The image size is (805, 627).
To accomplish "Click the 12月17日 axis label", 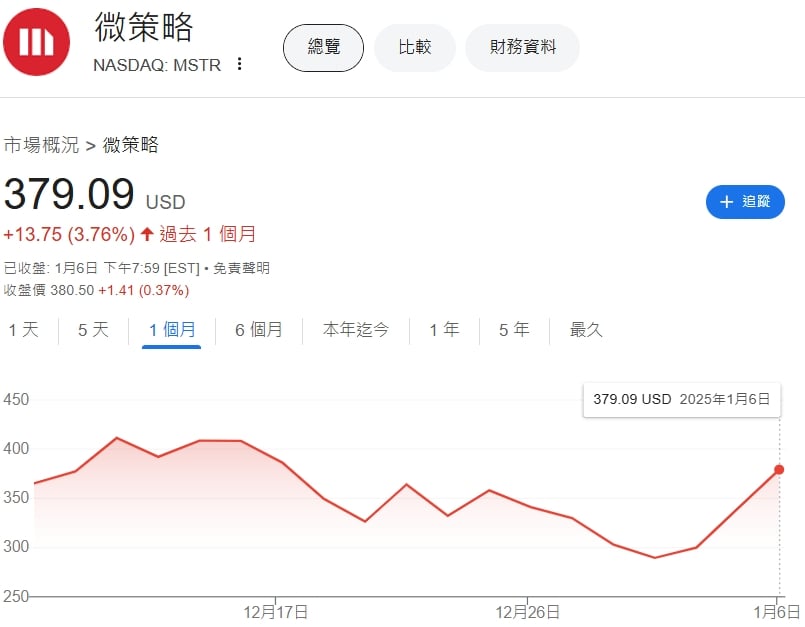I will (x=276, y=612).
